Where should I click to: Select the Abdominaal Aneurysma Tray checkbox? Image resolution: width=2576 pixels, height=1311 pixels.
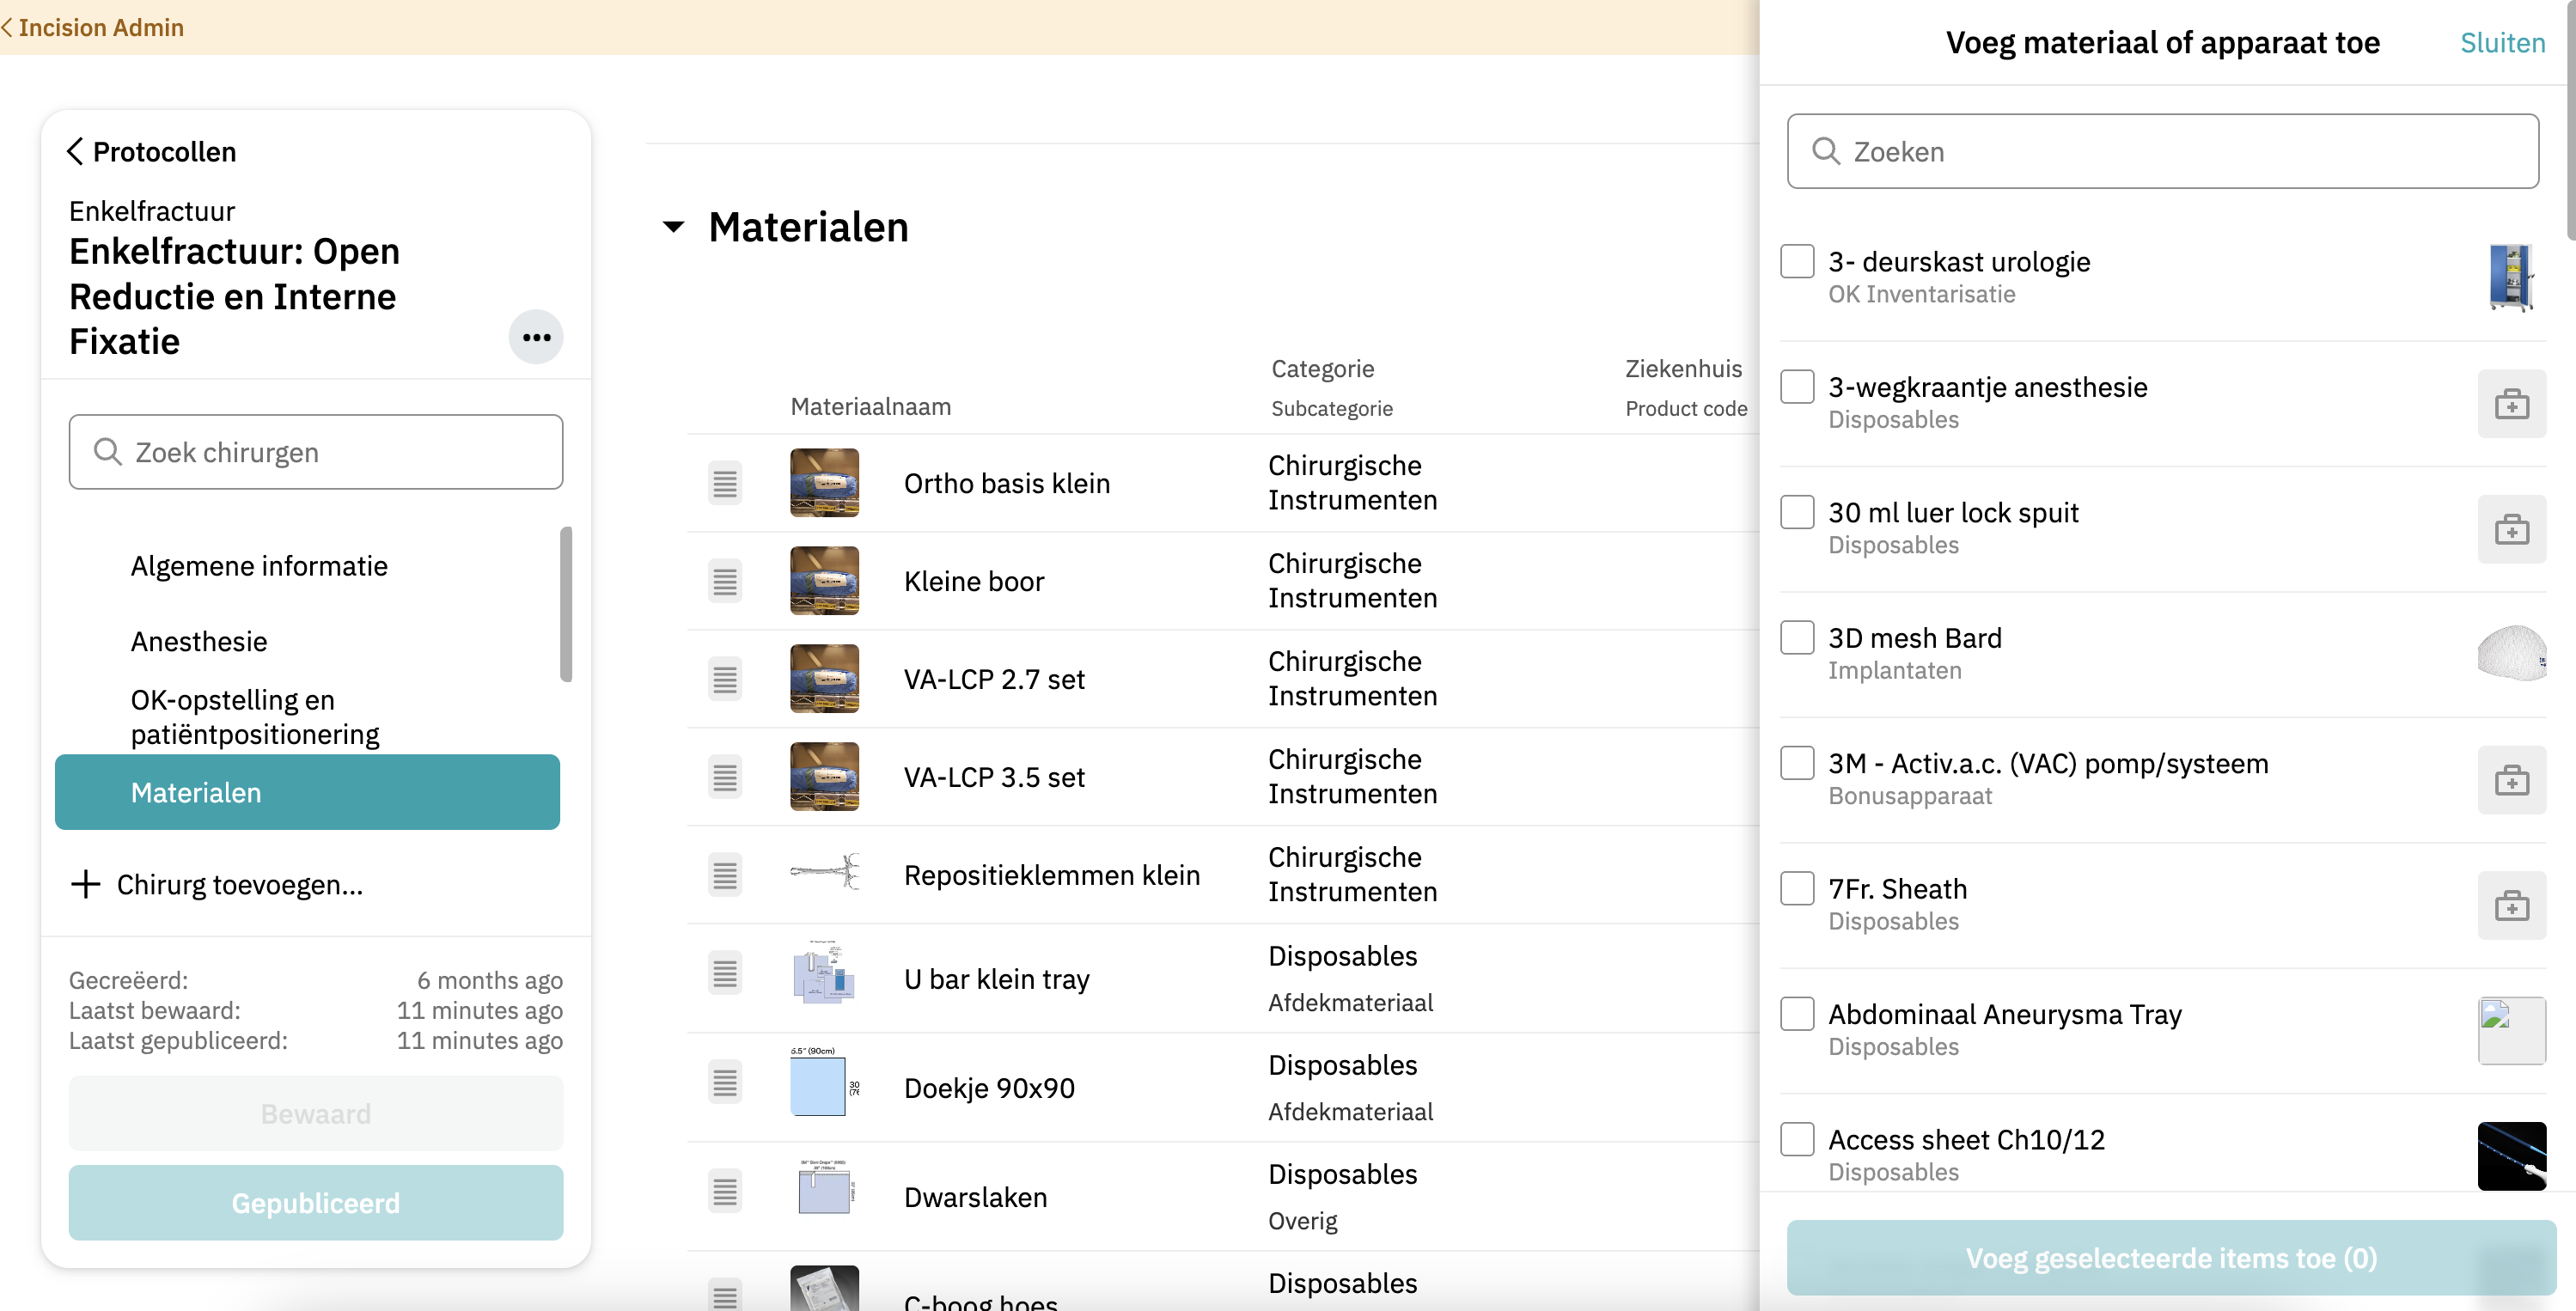coord(1797,1014)
